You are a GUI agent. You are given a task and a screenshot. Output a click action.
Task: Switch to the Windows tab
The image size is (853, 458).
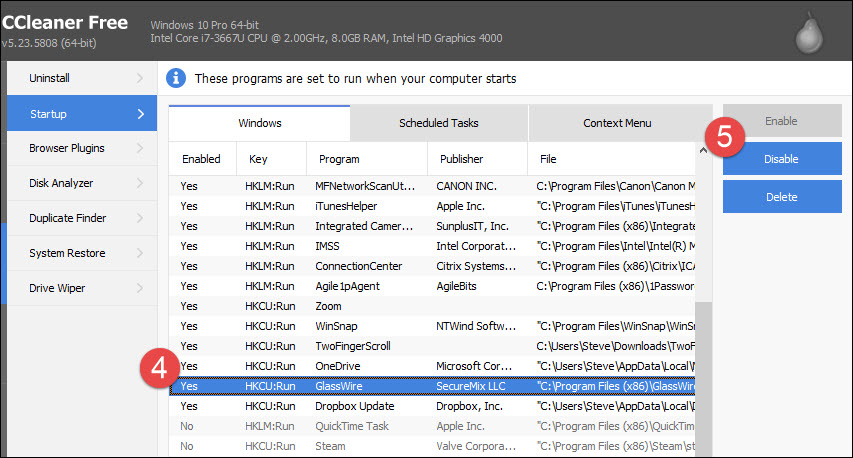tap(259, 123)
